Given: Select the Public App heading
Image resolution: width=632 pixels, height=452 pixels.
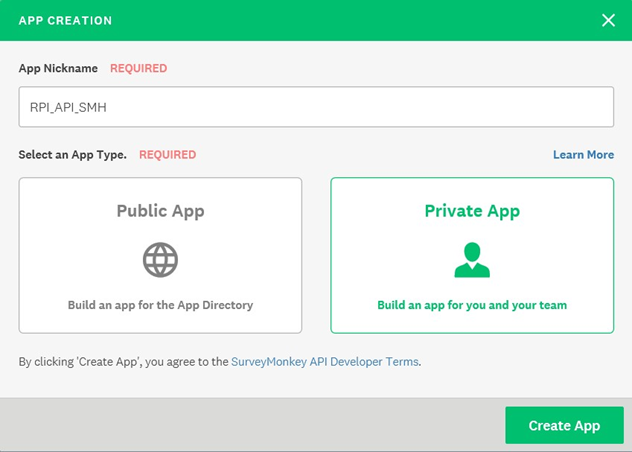Looking at the screenshot, I should click(x=160, y=211).
